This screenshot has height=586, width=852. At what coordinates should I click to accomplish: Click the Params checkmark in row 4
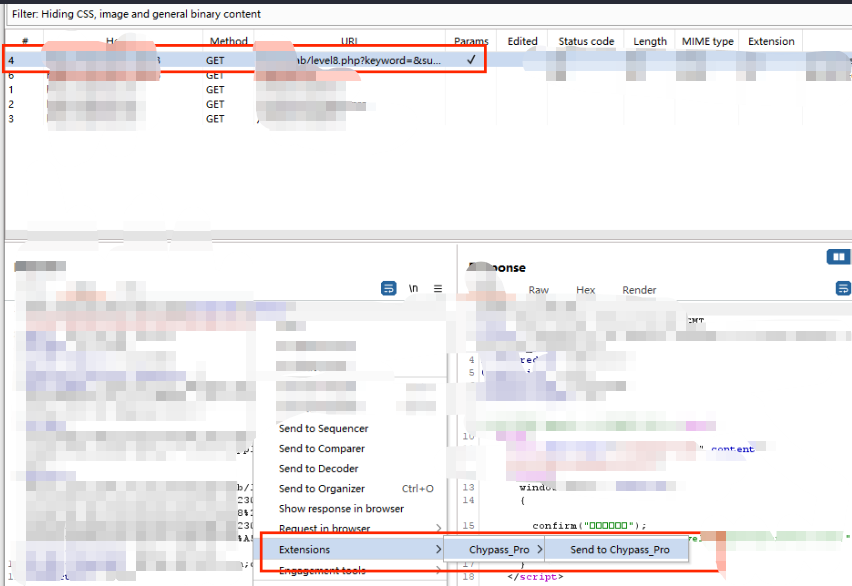pos(471,59)
